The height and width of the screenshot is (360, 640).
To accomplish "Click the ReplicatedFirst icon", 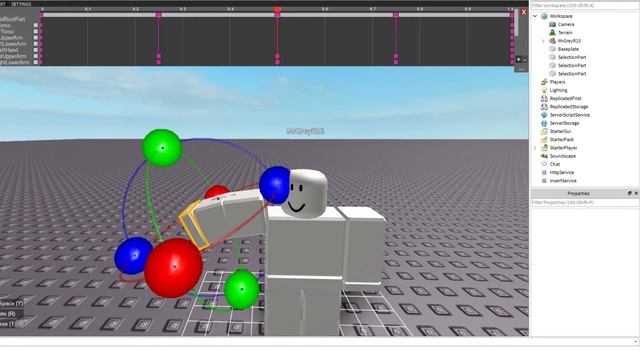I will [544, 98].
